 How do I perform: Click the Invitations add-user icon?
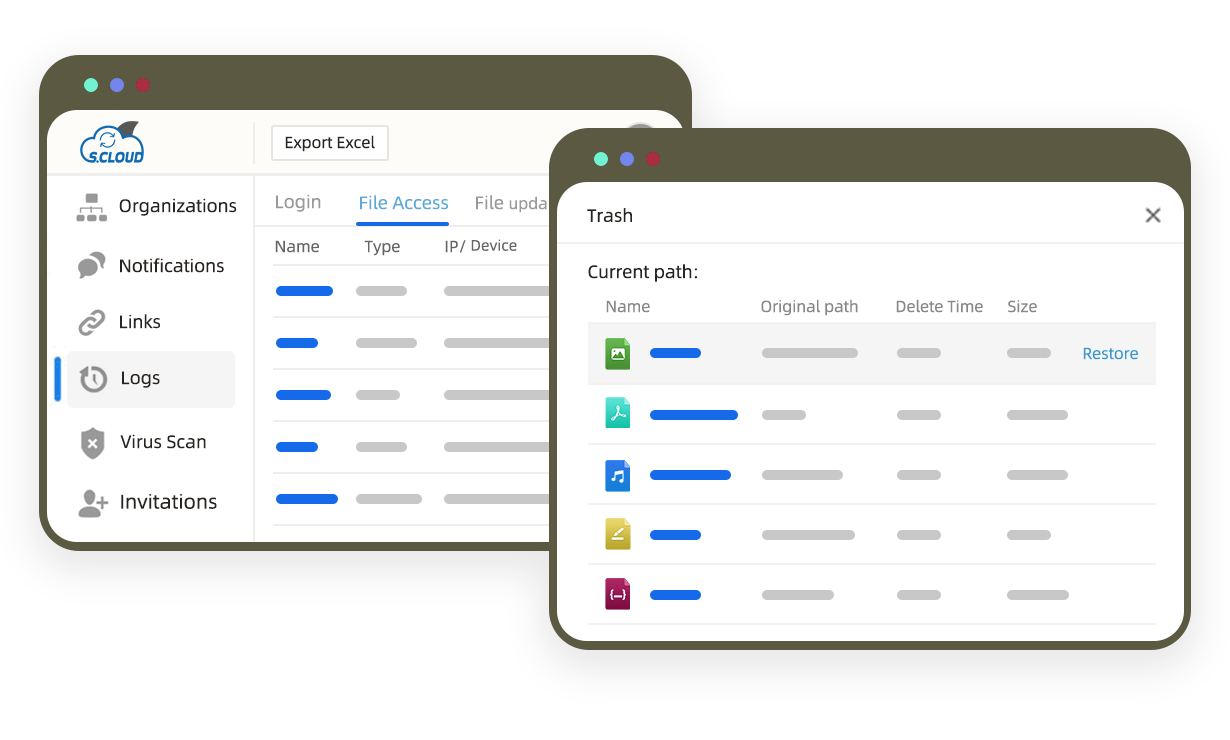(93, 502)
